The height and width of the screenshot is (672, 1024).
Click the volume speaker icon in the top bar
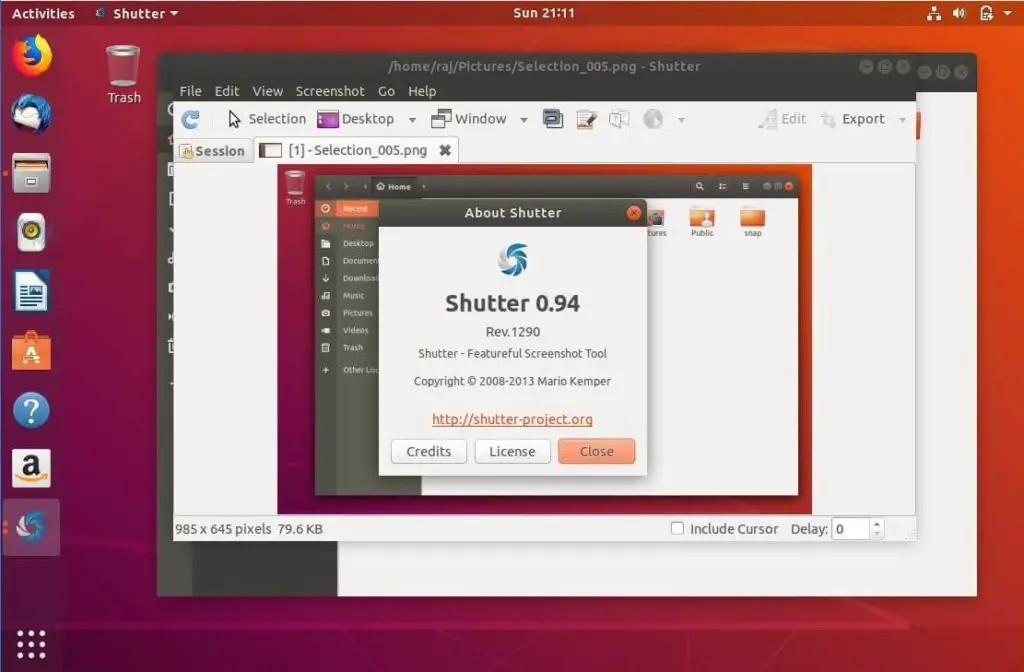[959, 13]
